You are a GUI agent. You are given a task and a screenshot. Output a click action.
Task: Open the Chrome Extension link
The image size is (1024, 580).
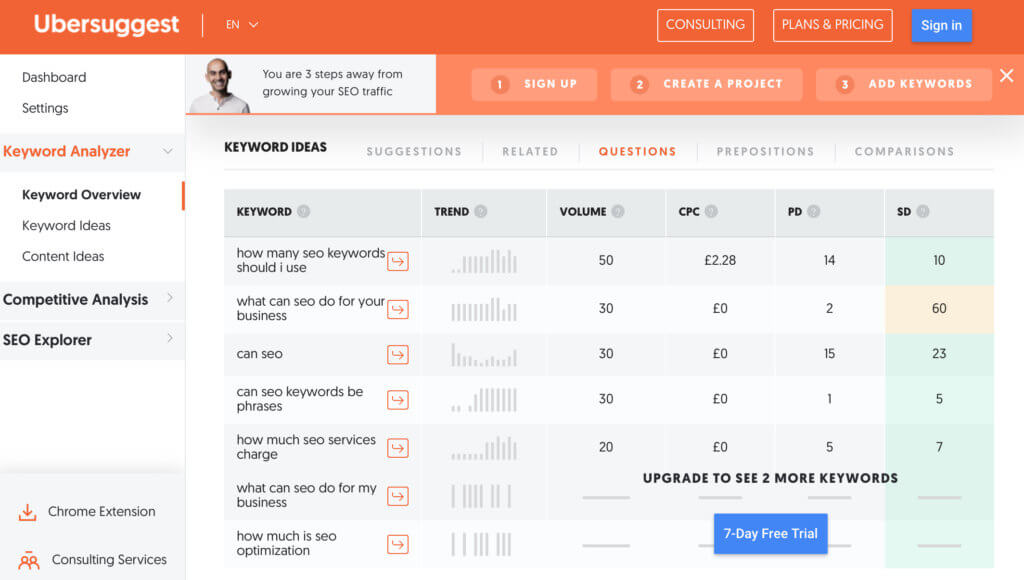[x=102, y=511]
